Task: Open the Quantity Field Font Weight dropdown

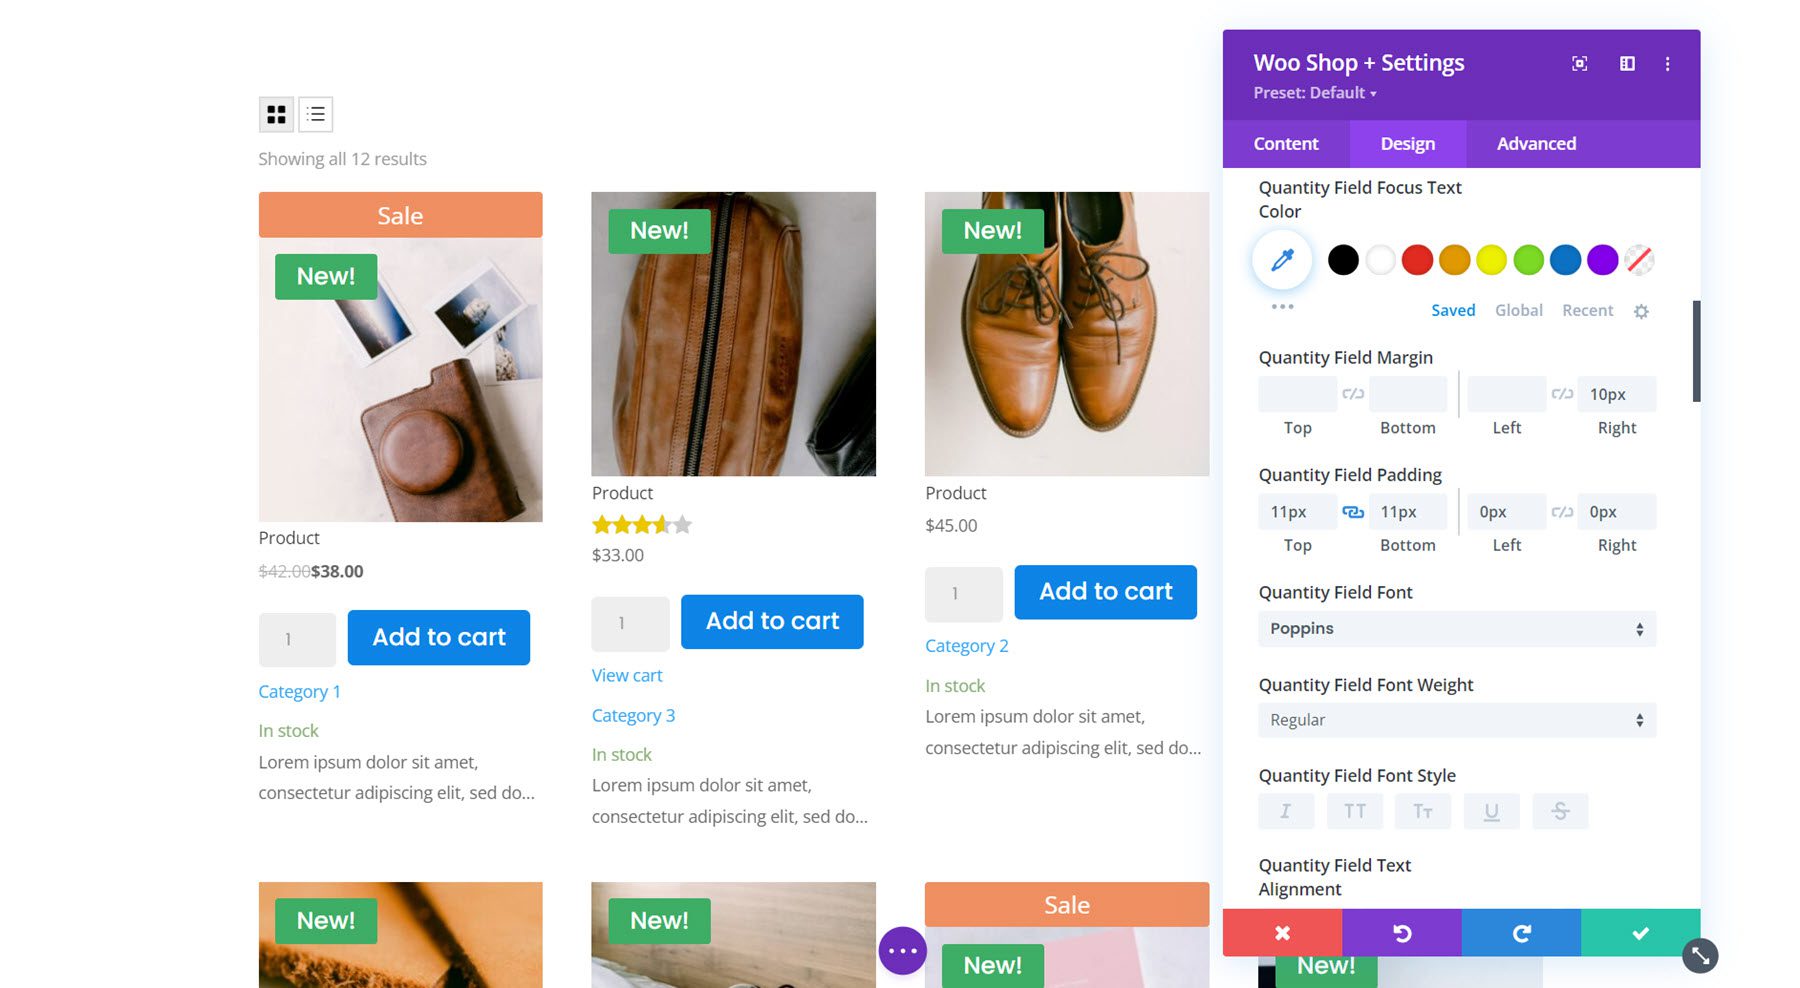Action: coord(1455,720)
